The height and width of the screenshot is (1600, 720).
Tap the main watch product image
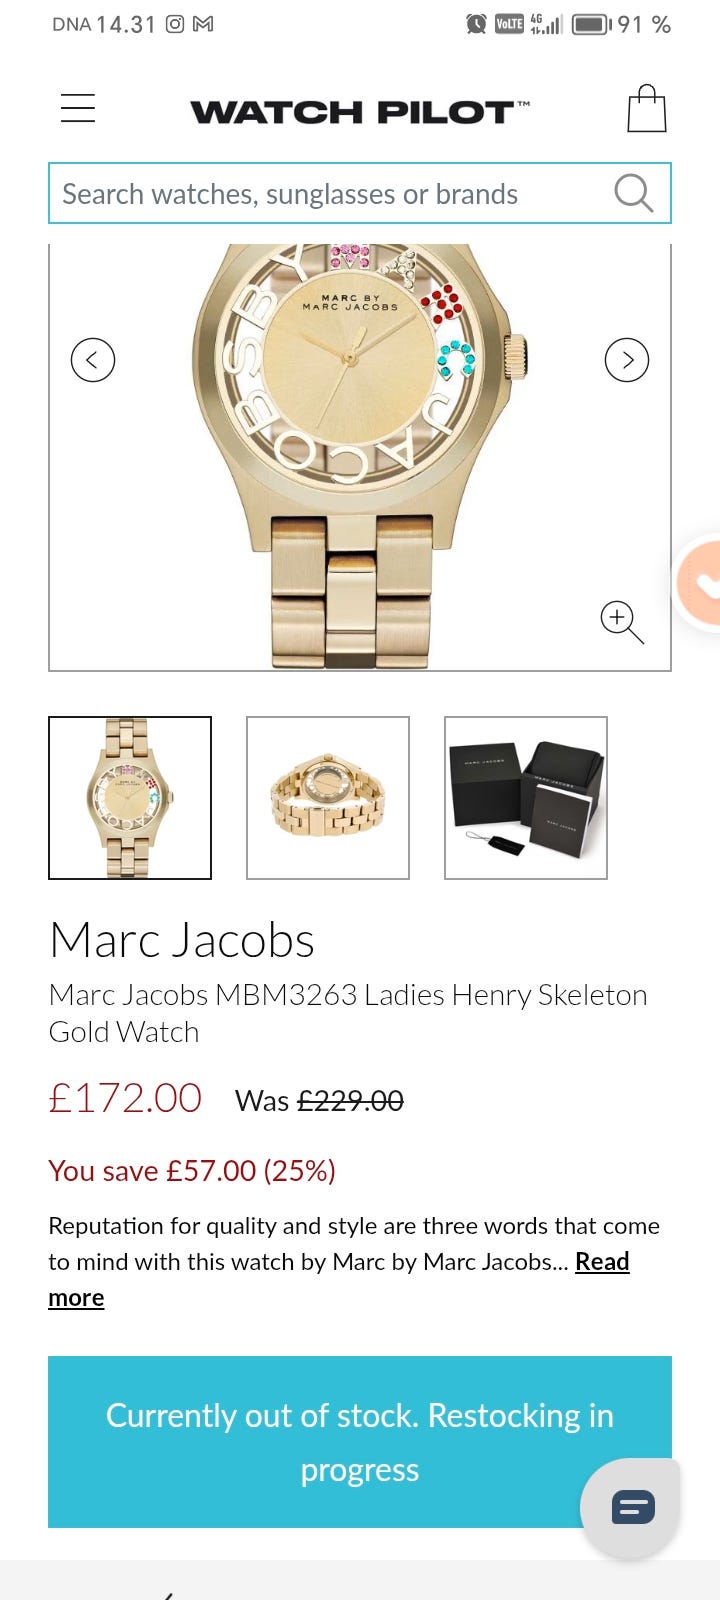point(360,456)
